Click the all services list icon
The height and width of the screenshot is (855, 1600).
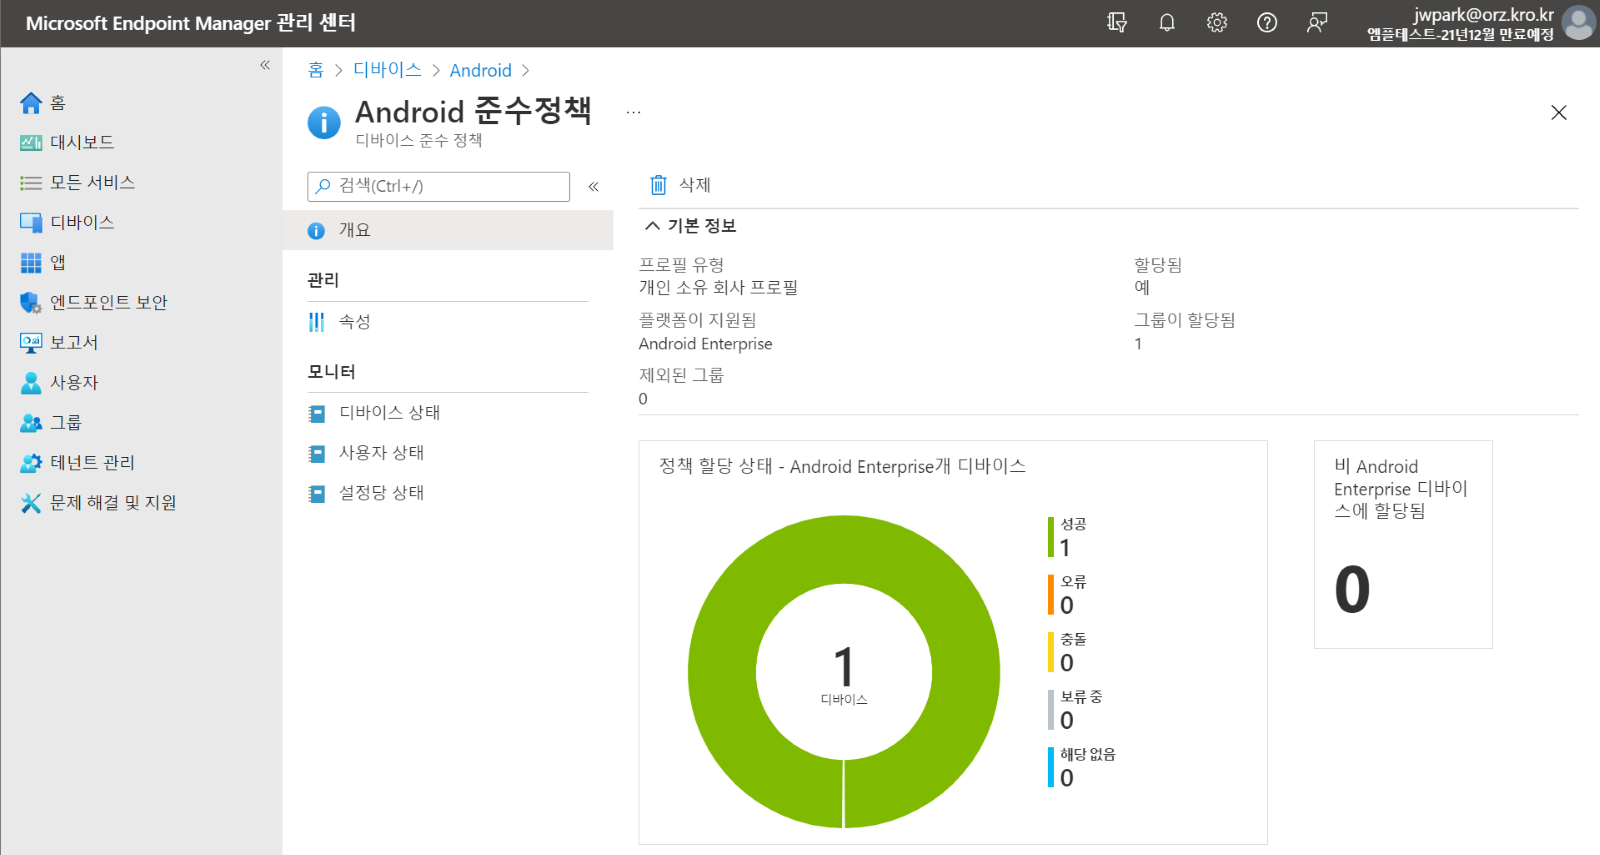pyautogui.click(x=31, y=183)
